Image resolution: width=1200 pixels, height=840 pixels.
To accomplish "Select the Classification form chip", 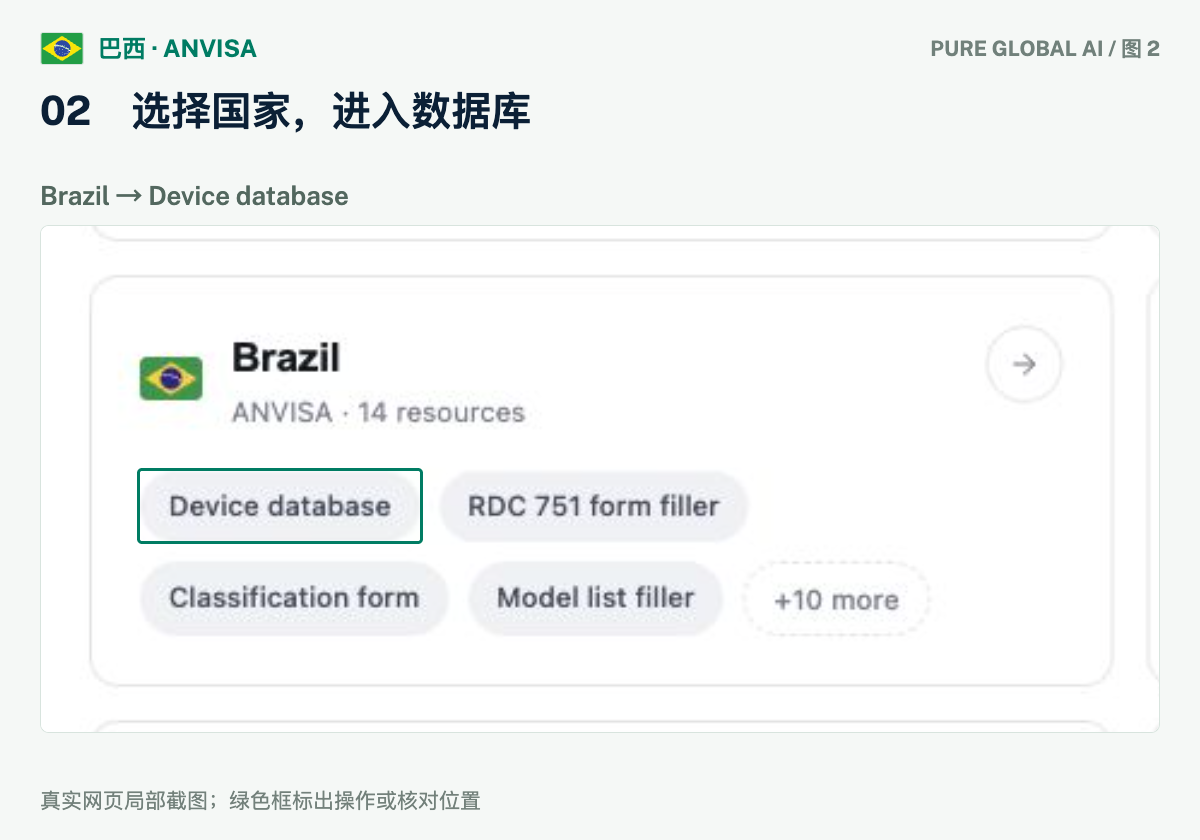I will pyautogui.click(x=294, y=598).
